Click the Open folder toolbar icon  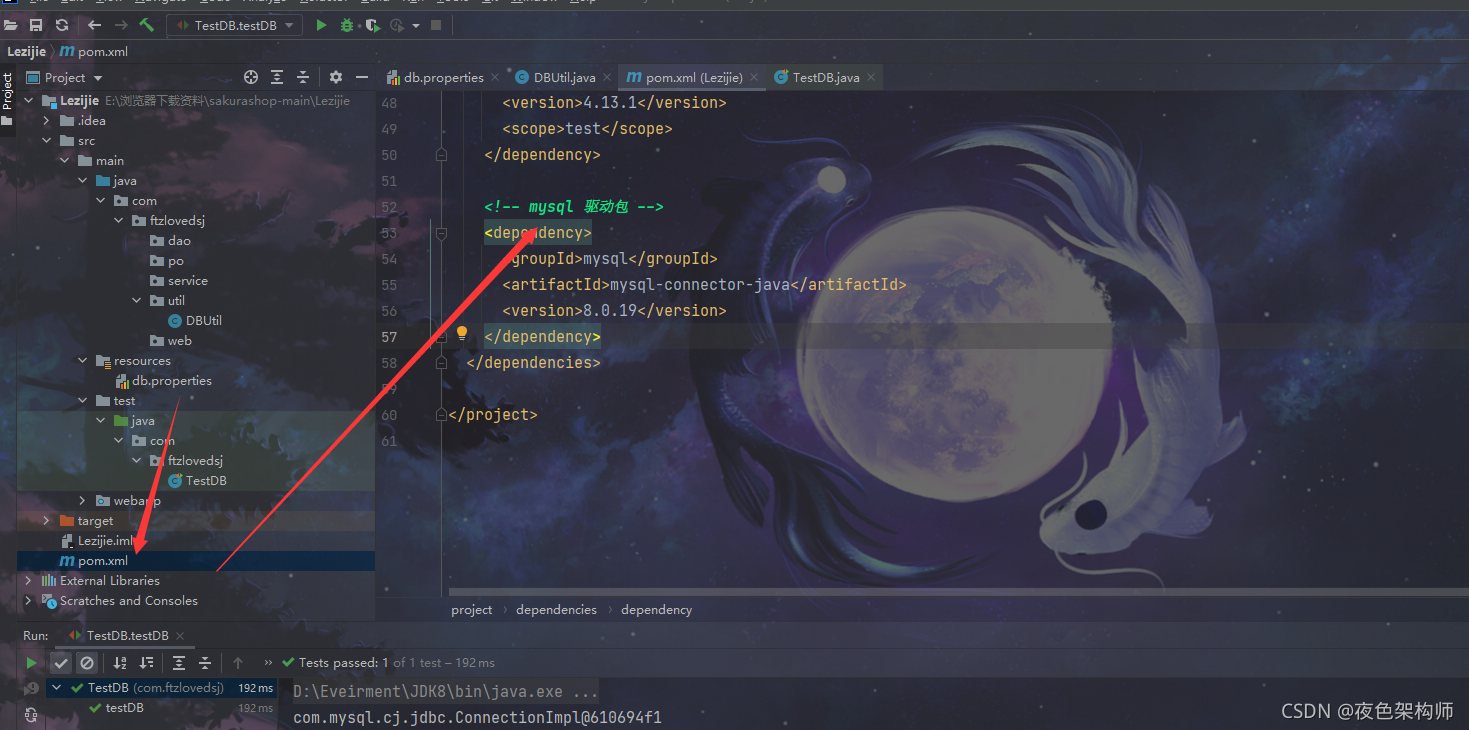pyautogui.click(x=11, y=25)
